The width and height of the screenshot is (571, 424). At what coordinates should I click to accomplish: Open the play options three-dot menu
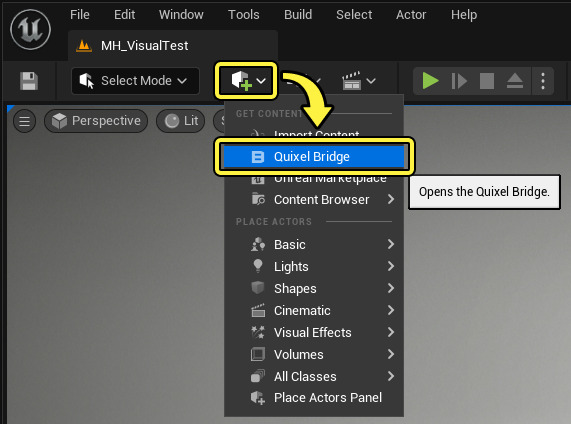coord(543,81)
